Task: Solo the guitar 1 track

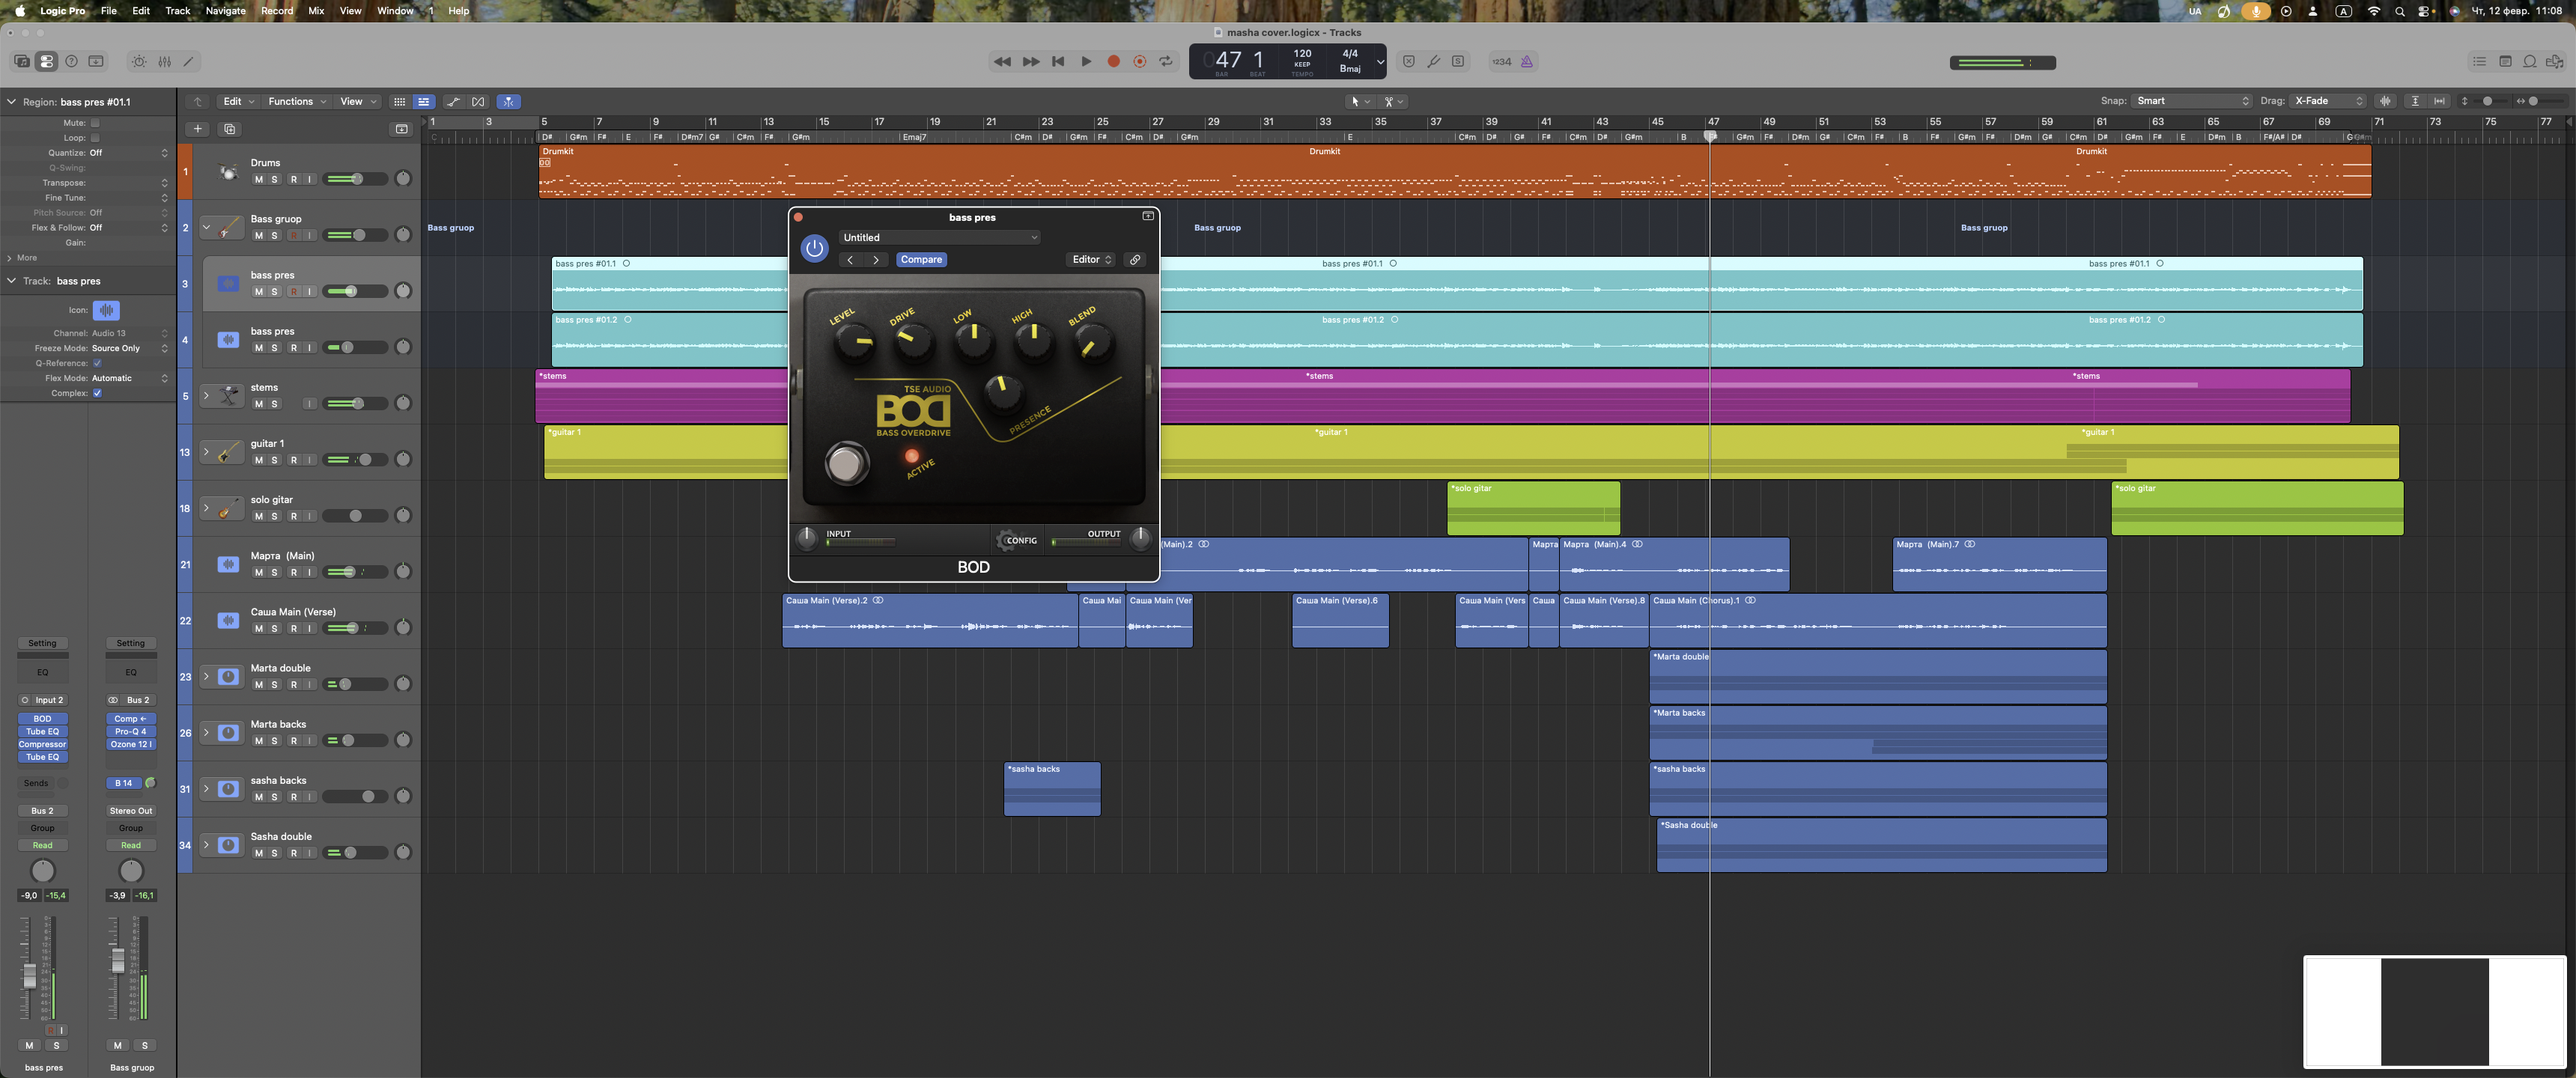Action: pyautogui.click(x=274, y=461)
